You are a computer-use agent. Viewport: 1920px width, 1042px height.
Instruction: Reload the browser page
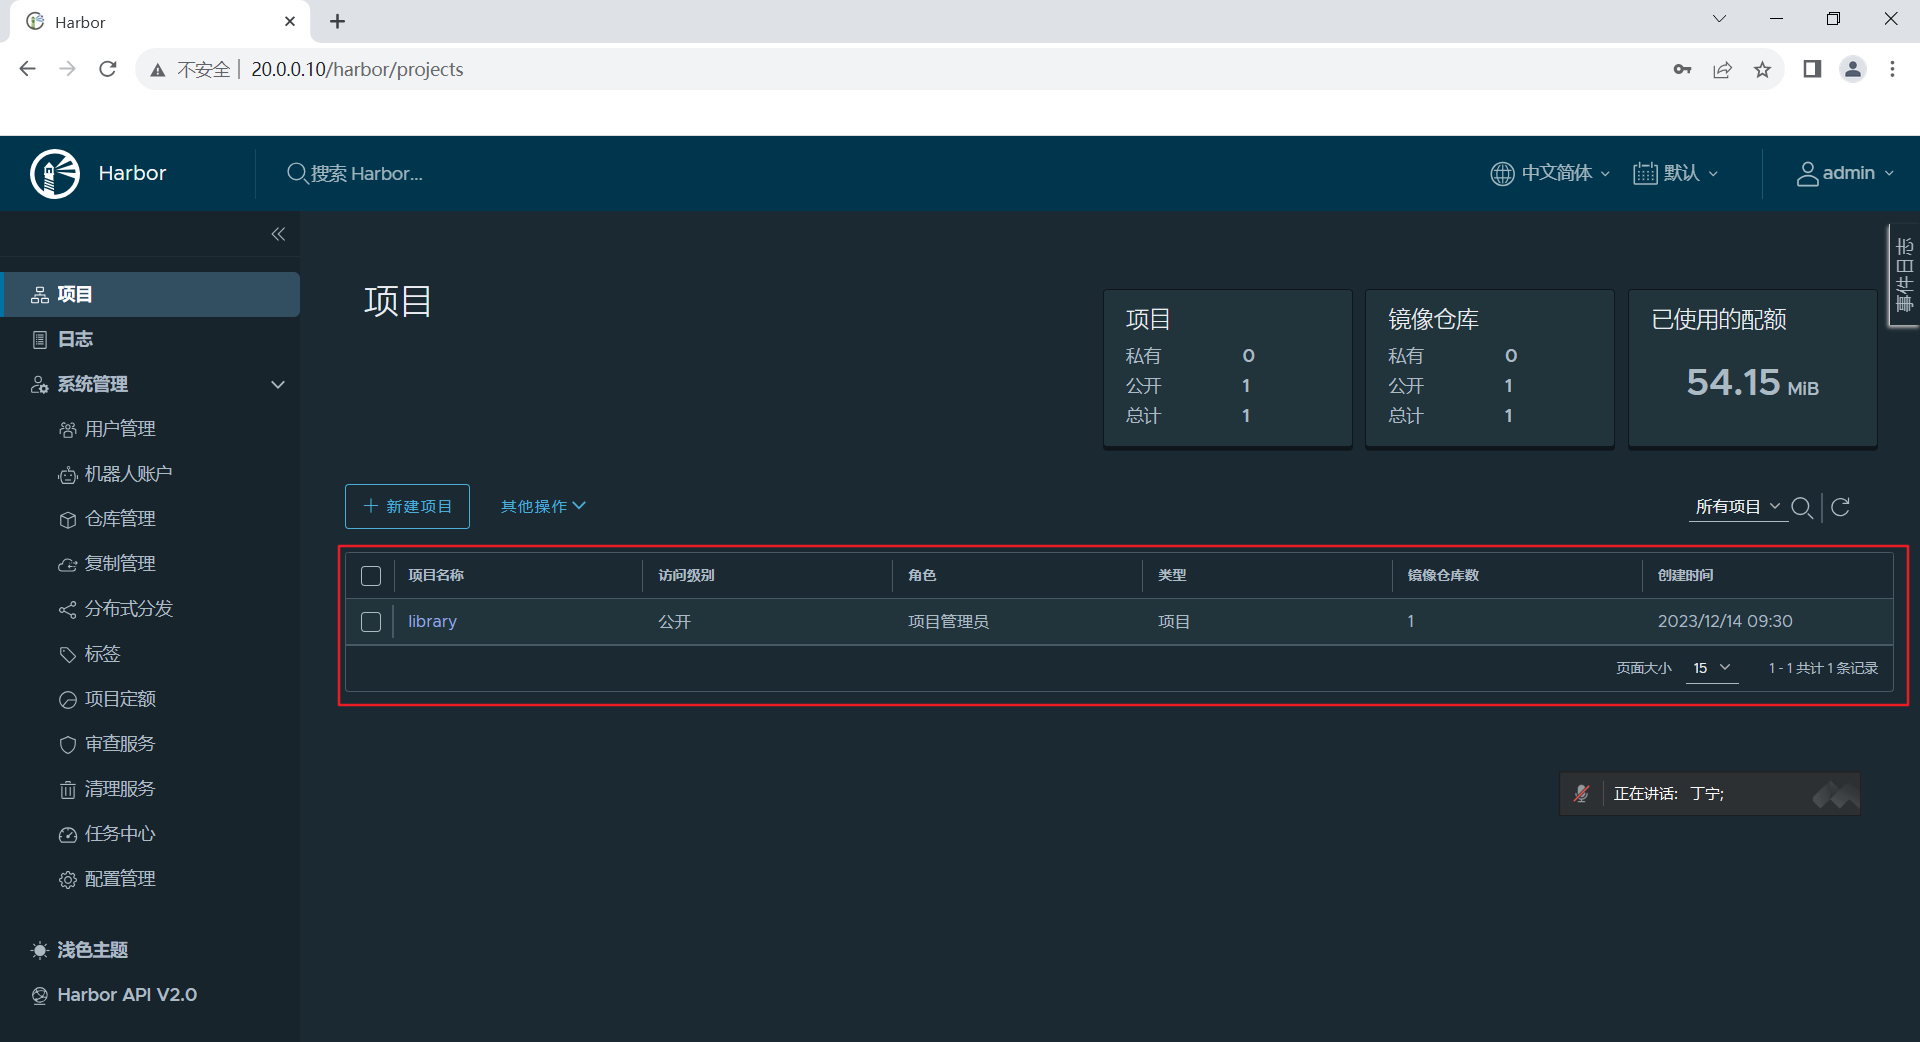click(x=108, y=69)
